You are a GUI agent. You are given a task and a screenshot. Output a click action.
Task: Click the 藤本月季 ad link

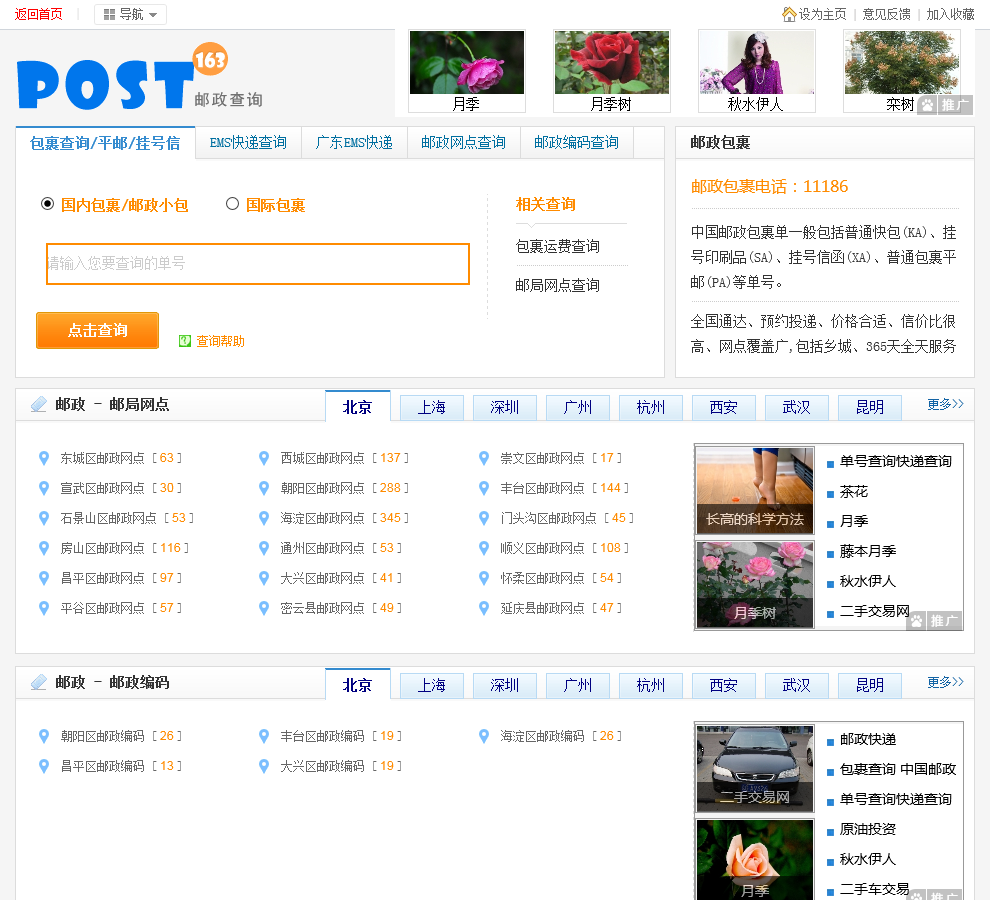point(868,551)
